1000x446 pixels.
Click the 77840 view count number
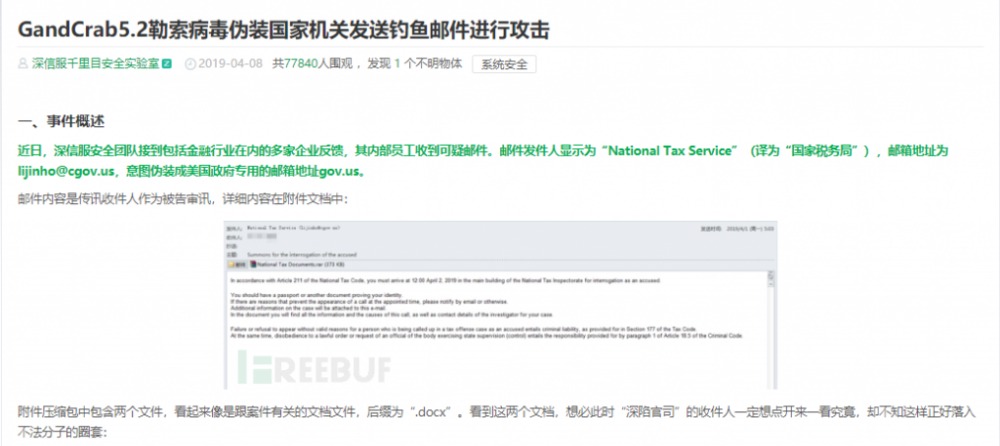pyautogui.click(x=304, y=64)
